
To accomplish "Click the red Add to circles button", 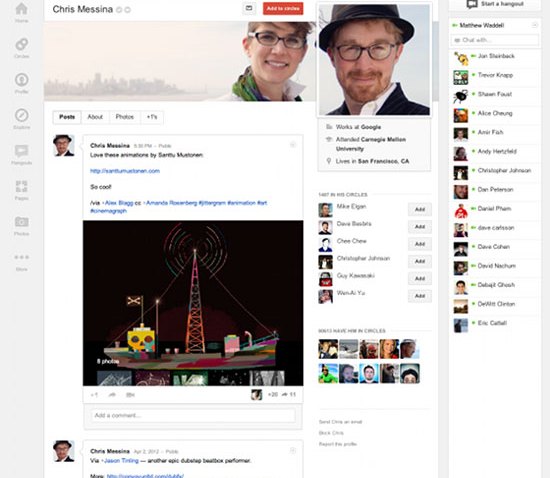I will click(283, 8).
